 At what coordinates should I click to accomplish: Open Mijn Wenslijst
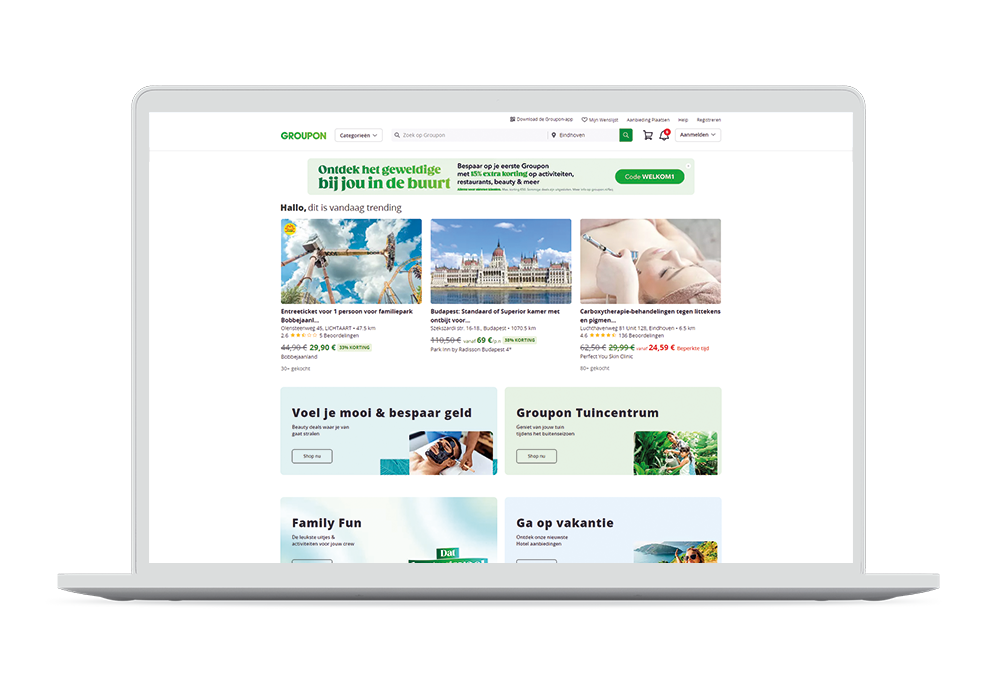pyautogui.click(x=603, y=120)
